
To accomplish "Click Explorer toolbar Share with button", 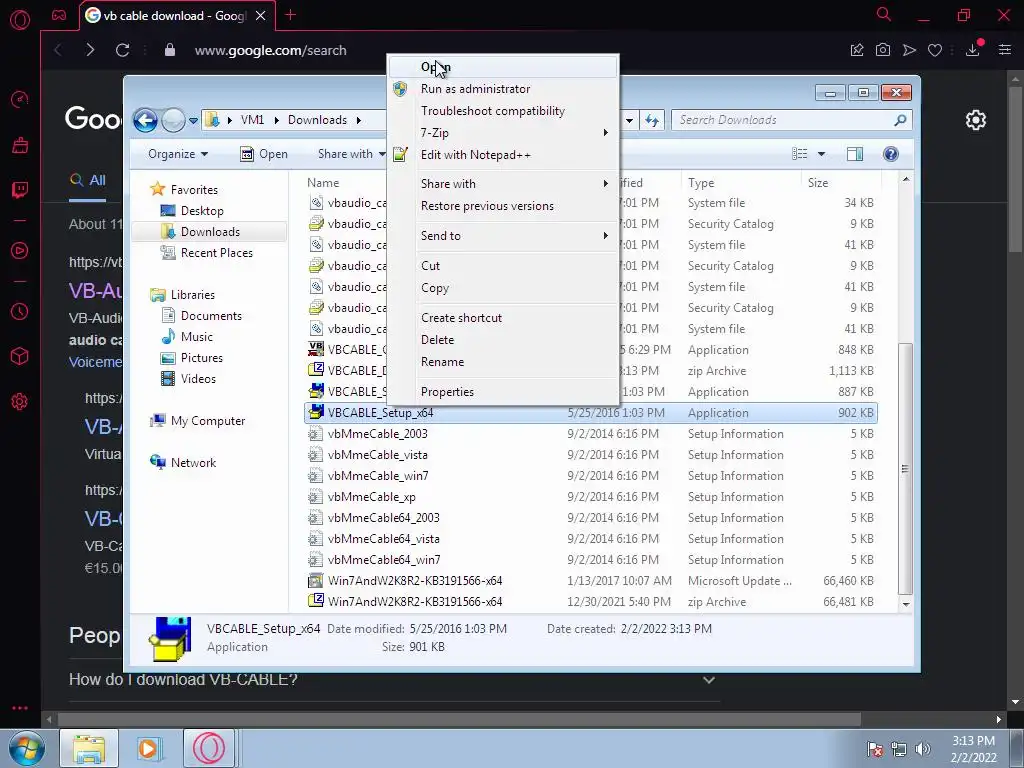I will (350, 154).
